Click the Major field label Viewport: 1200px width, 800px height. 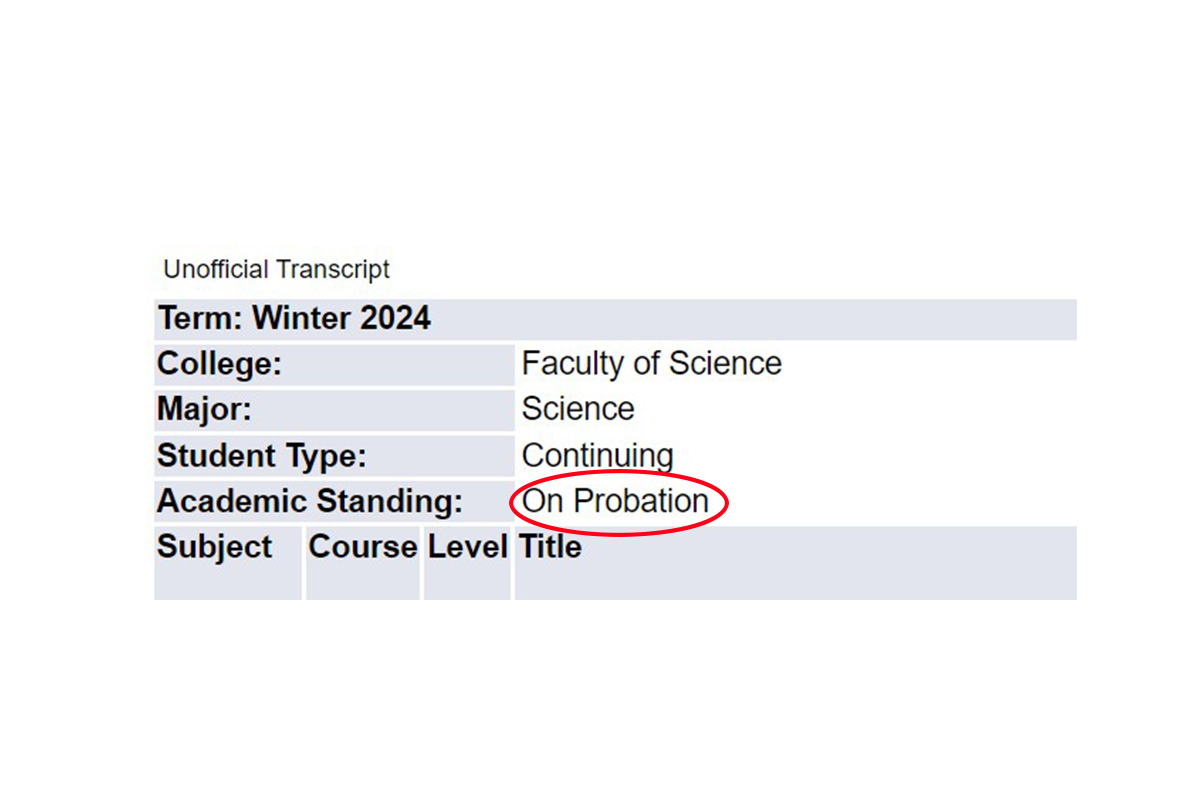204,410
